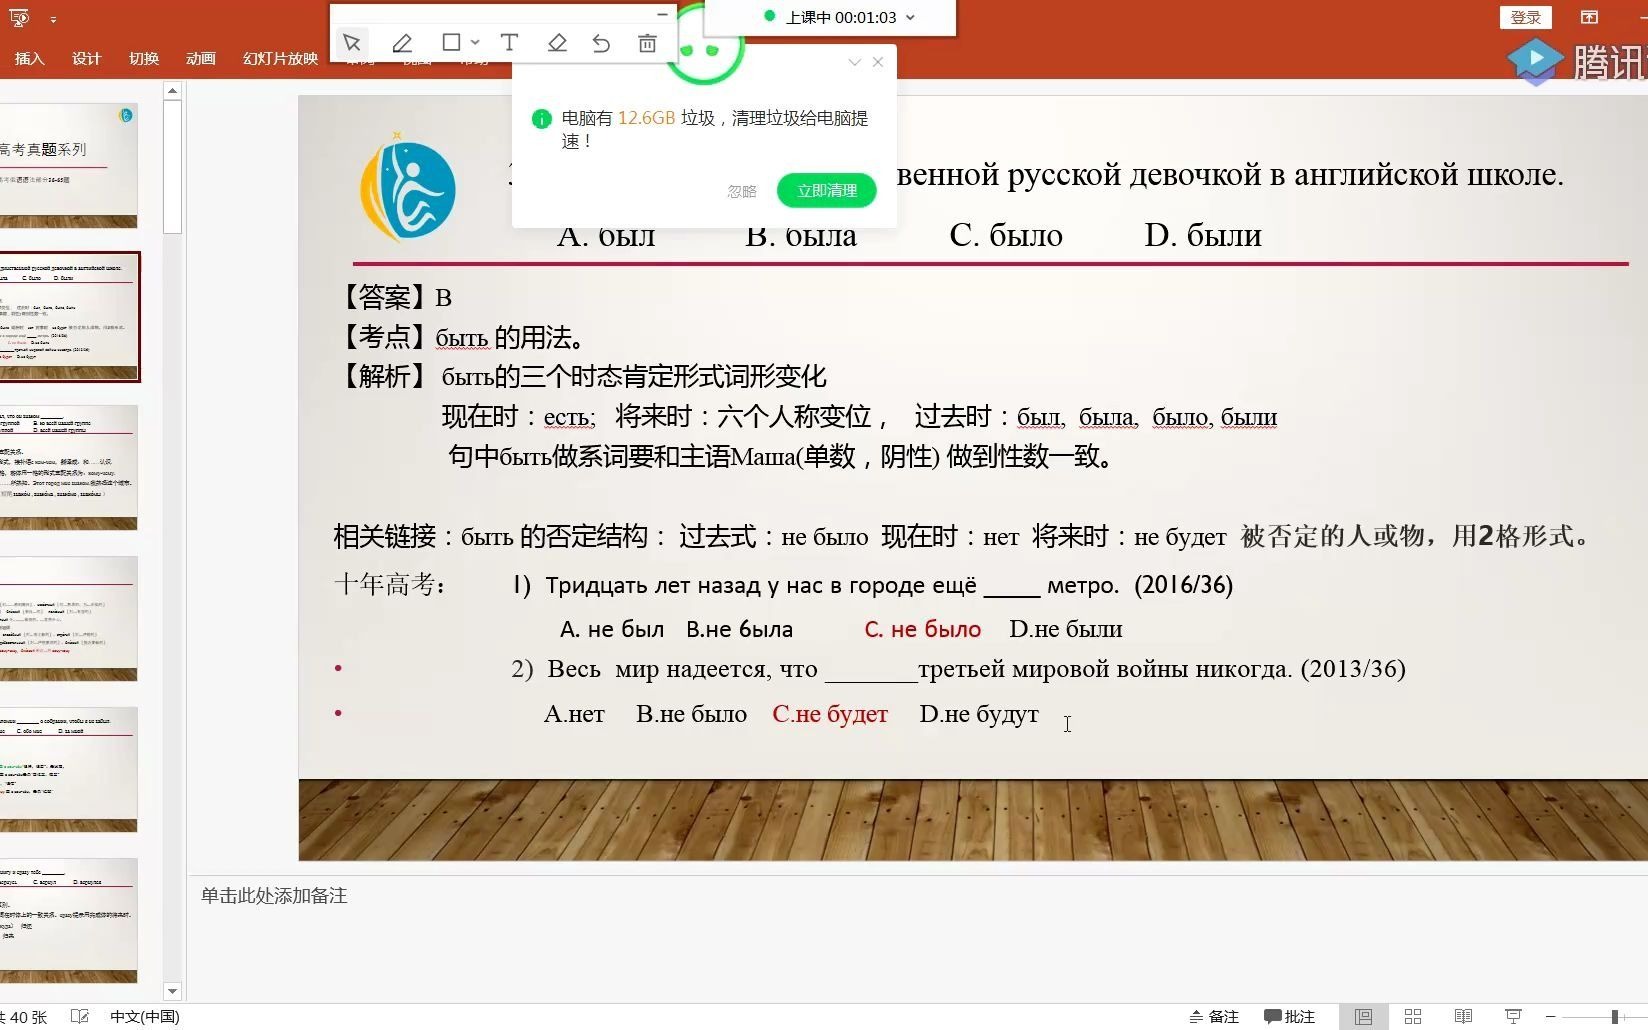Select the 高考真题系列 title slide thumbnail
This screenshot has width=1648, height=1030.
click(69, 165)
